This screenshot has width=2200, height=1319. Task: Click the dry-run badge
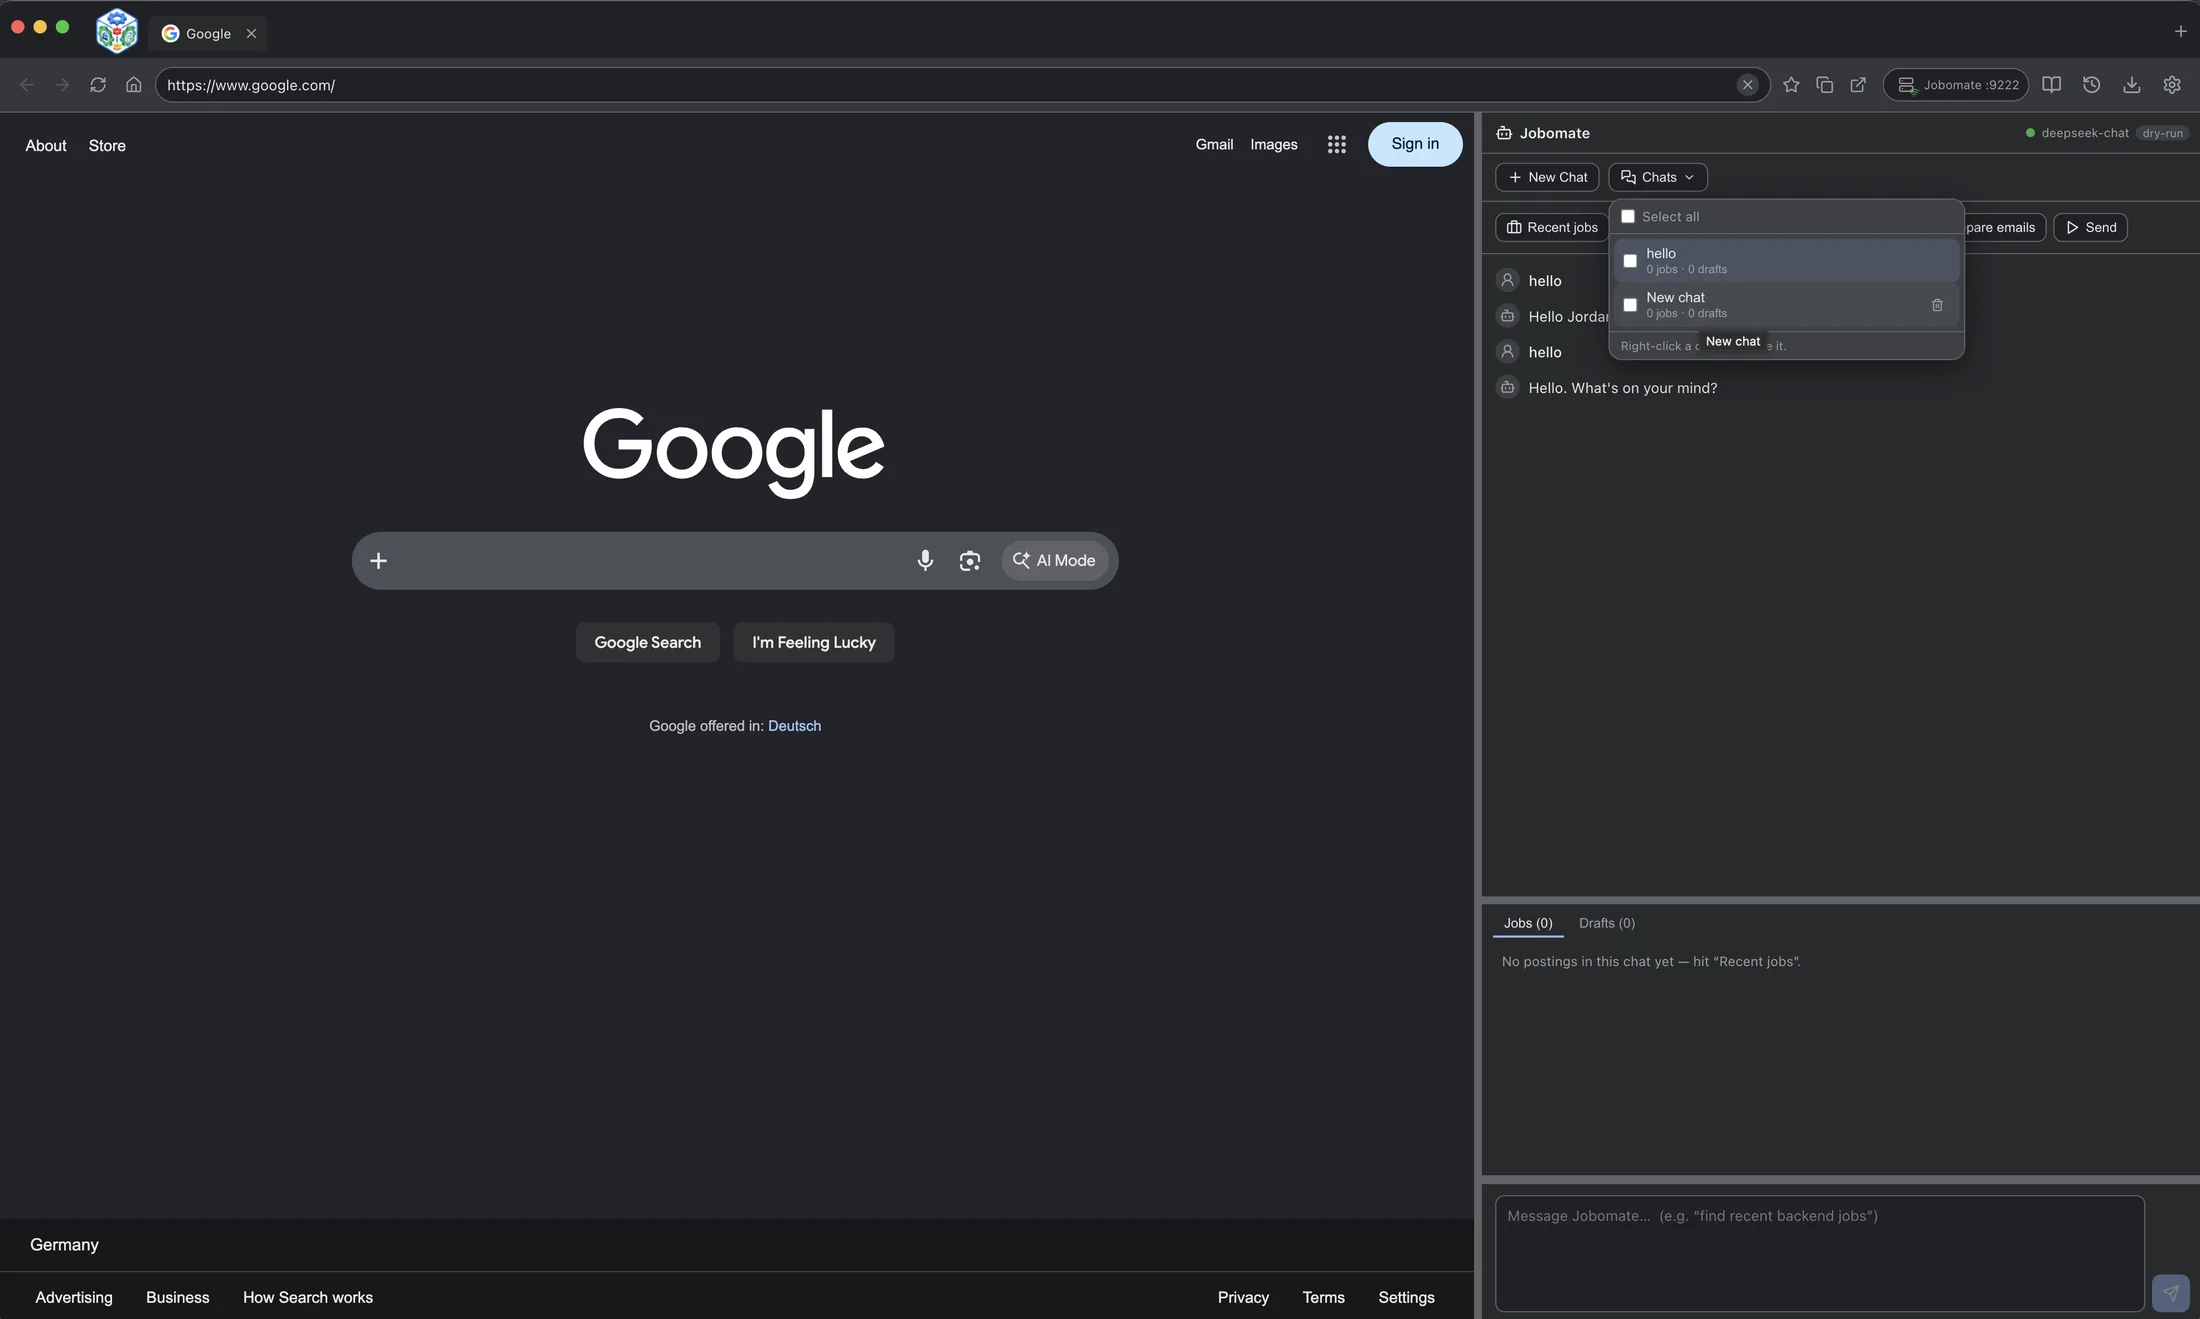(x=2162, y=133)
